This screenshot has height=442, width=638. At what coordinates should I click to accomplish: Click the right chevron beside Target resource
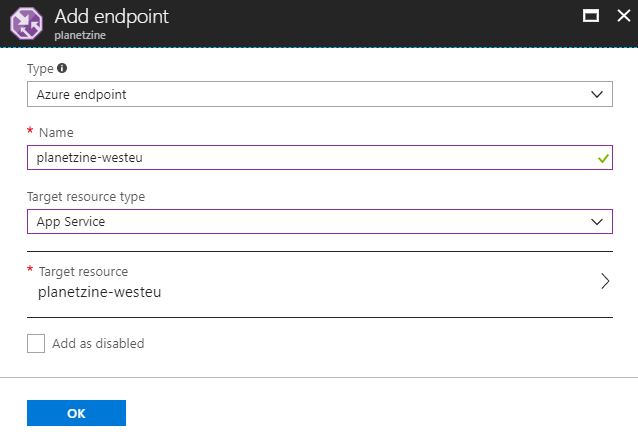(605, 281)
